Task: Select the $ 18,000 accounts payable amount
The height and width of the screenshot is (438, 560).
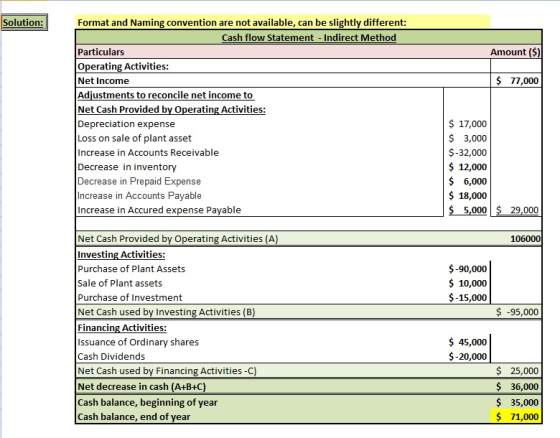Action: click(468, 195)
